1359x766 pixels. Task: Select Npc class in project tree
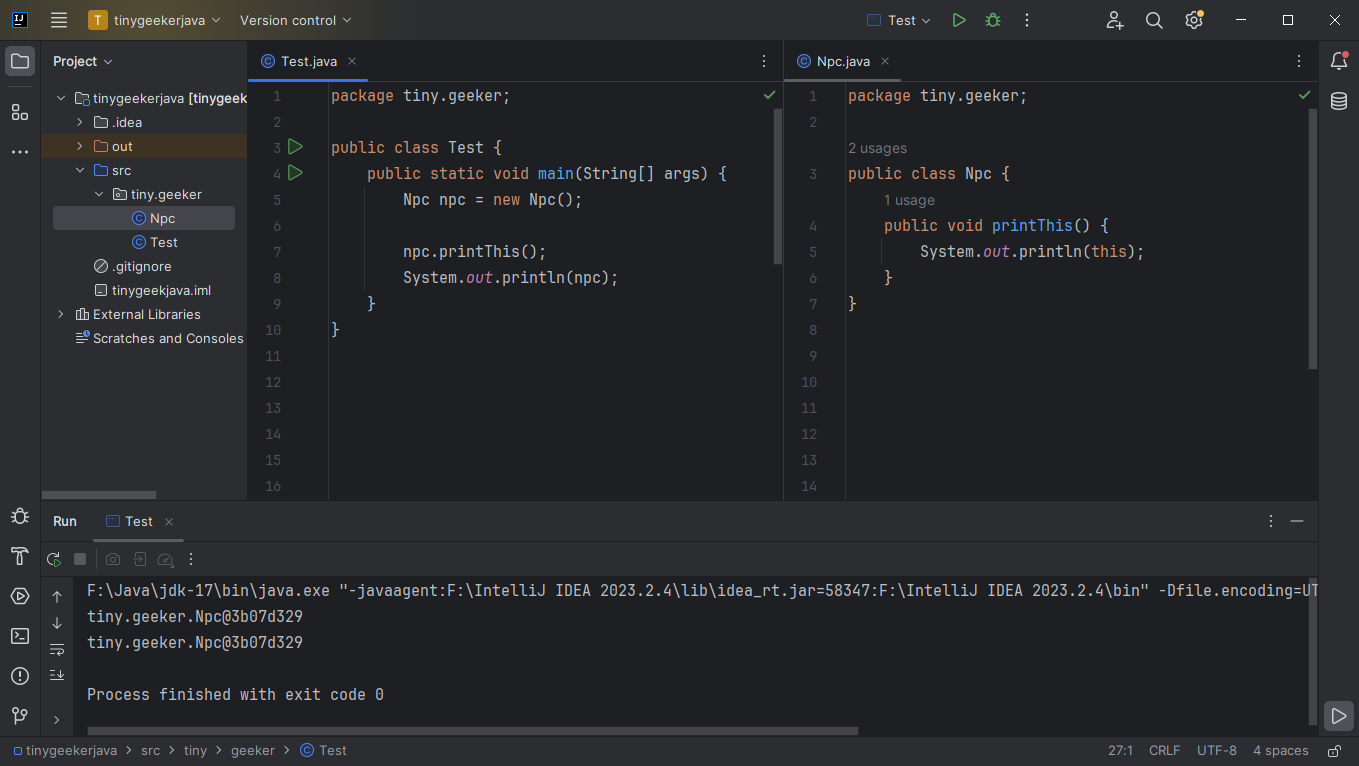tap(144, 218)
